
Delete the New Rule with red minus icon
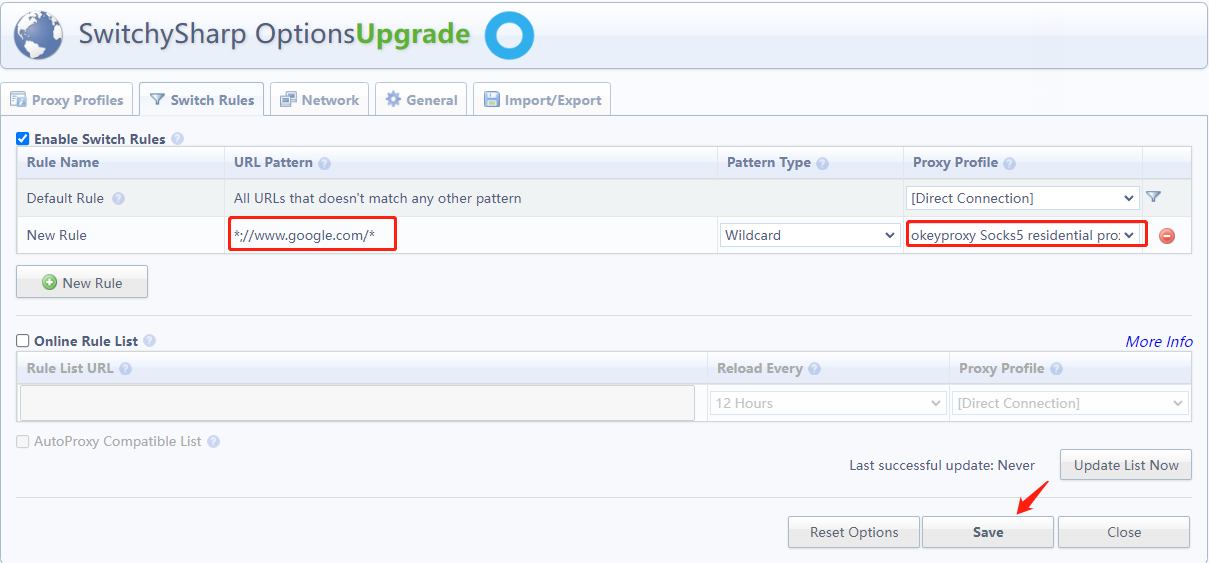pyautogui.click(x=1166, y=236)
